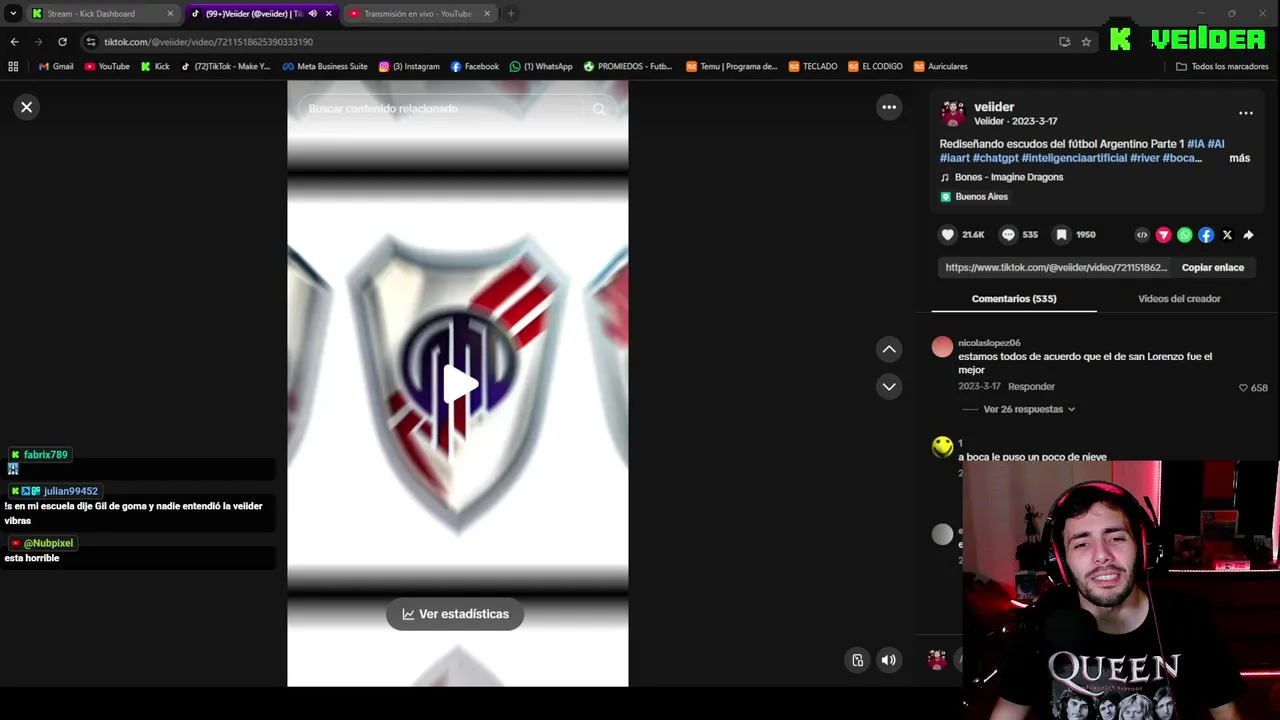Send to friends with the red arrow icon
This screenshot has height=720, width=1280.
tap(1163, 235)
